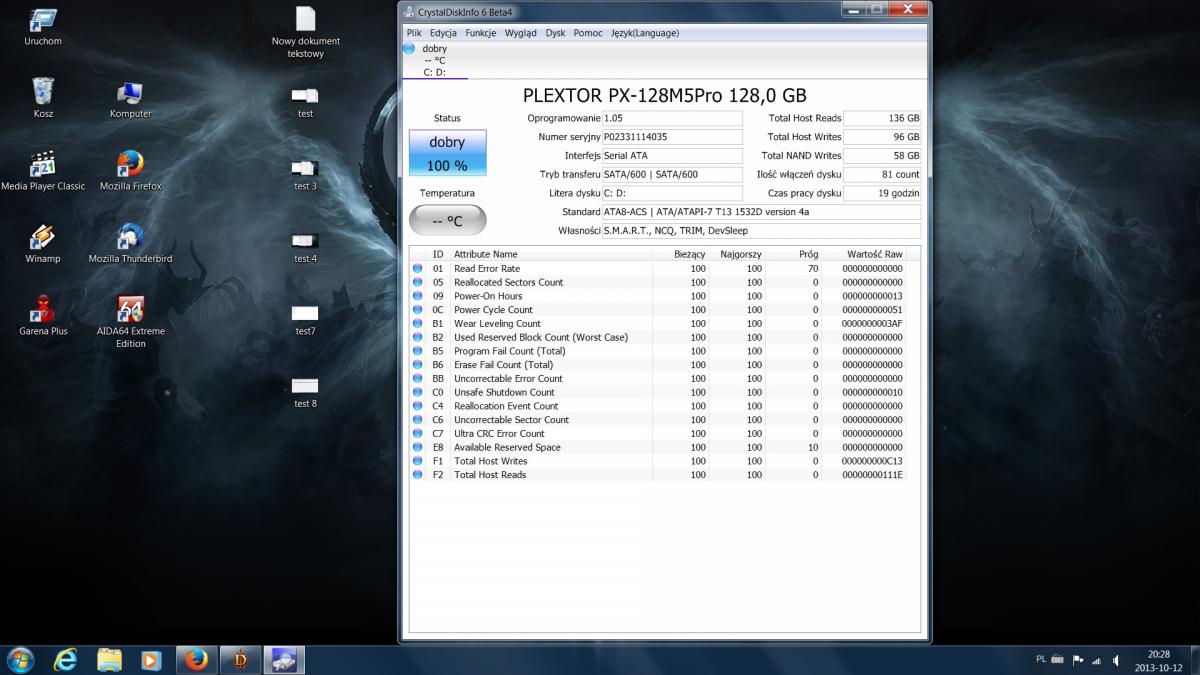Select the C: D: disk tab
1200x675 pixels.
coord(435,60)
